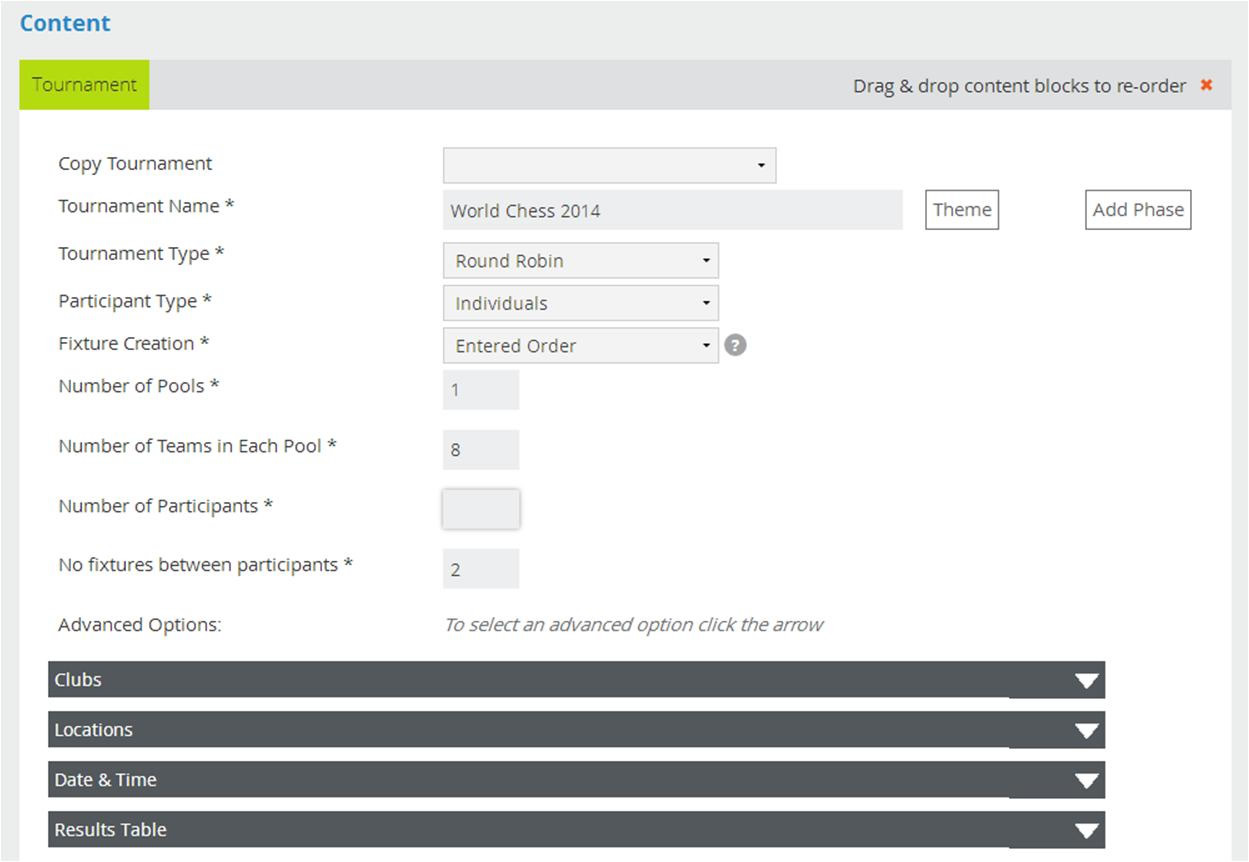Click the Tournament Type dropdown arrow
1249x862 pixels.
coord(707,260)
